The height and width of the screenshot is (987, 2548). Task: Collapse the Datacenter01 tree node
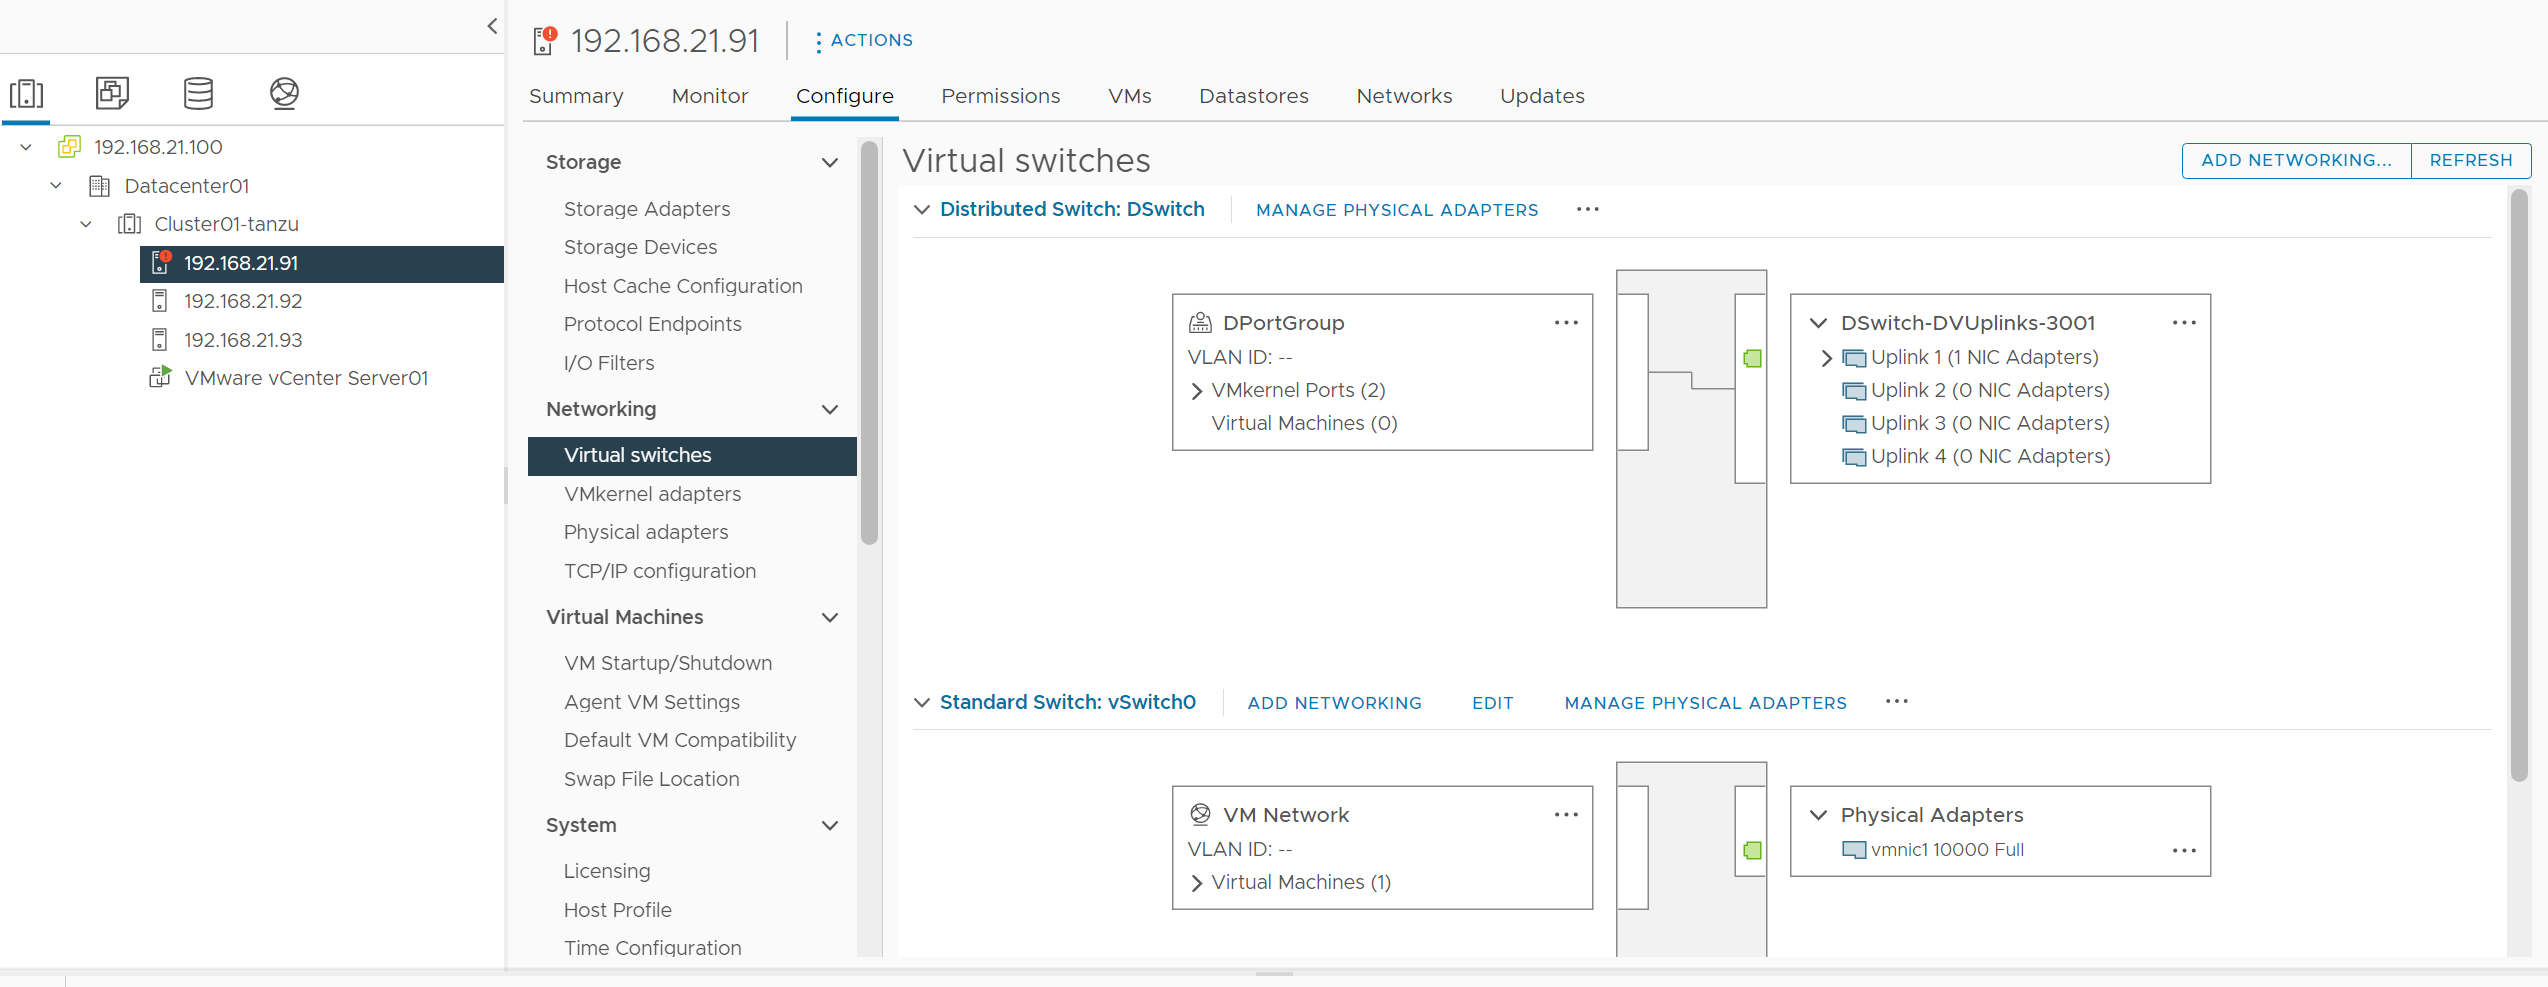click(x=56, y=186)
